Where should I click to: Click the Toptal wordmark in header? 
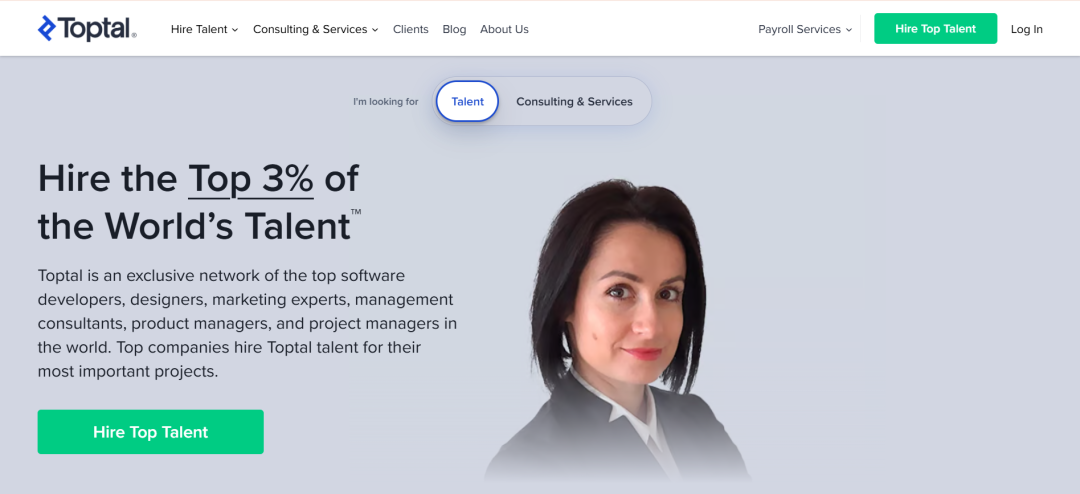click(x=97, y=29)
